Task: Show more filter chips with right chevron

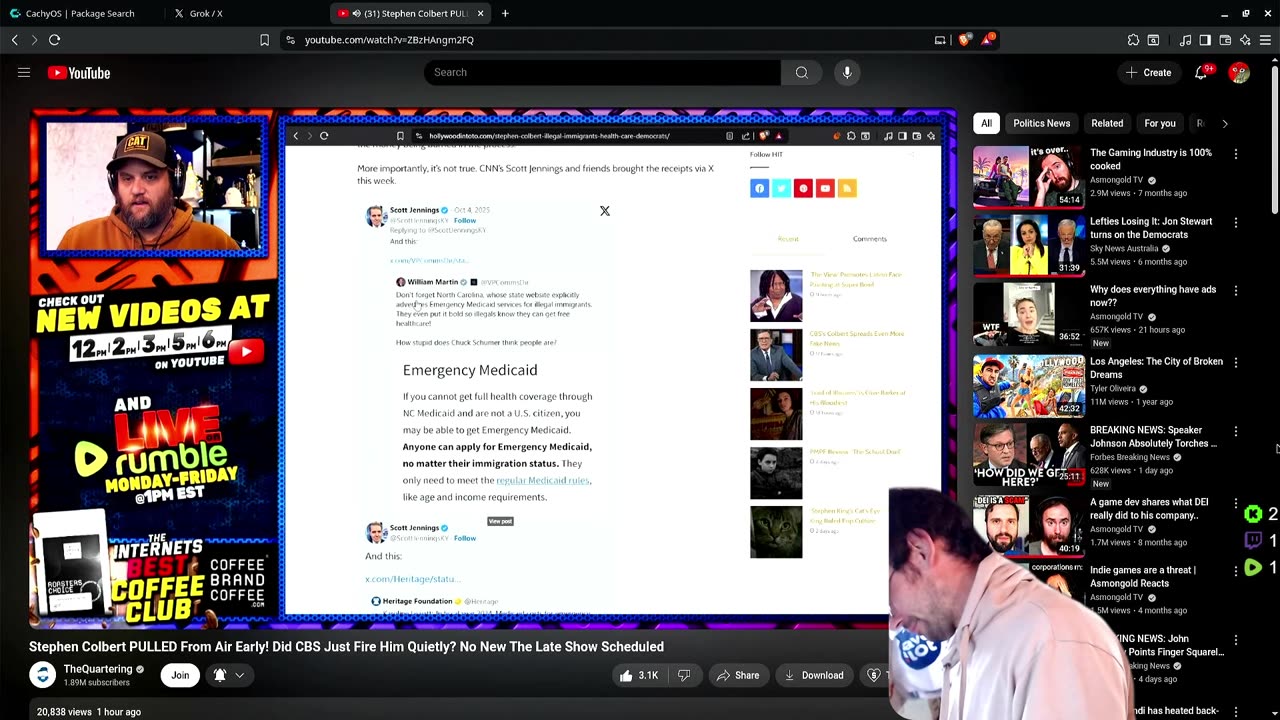Action: [x=1225, y=123]
